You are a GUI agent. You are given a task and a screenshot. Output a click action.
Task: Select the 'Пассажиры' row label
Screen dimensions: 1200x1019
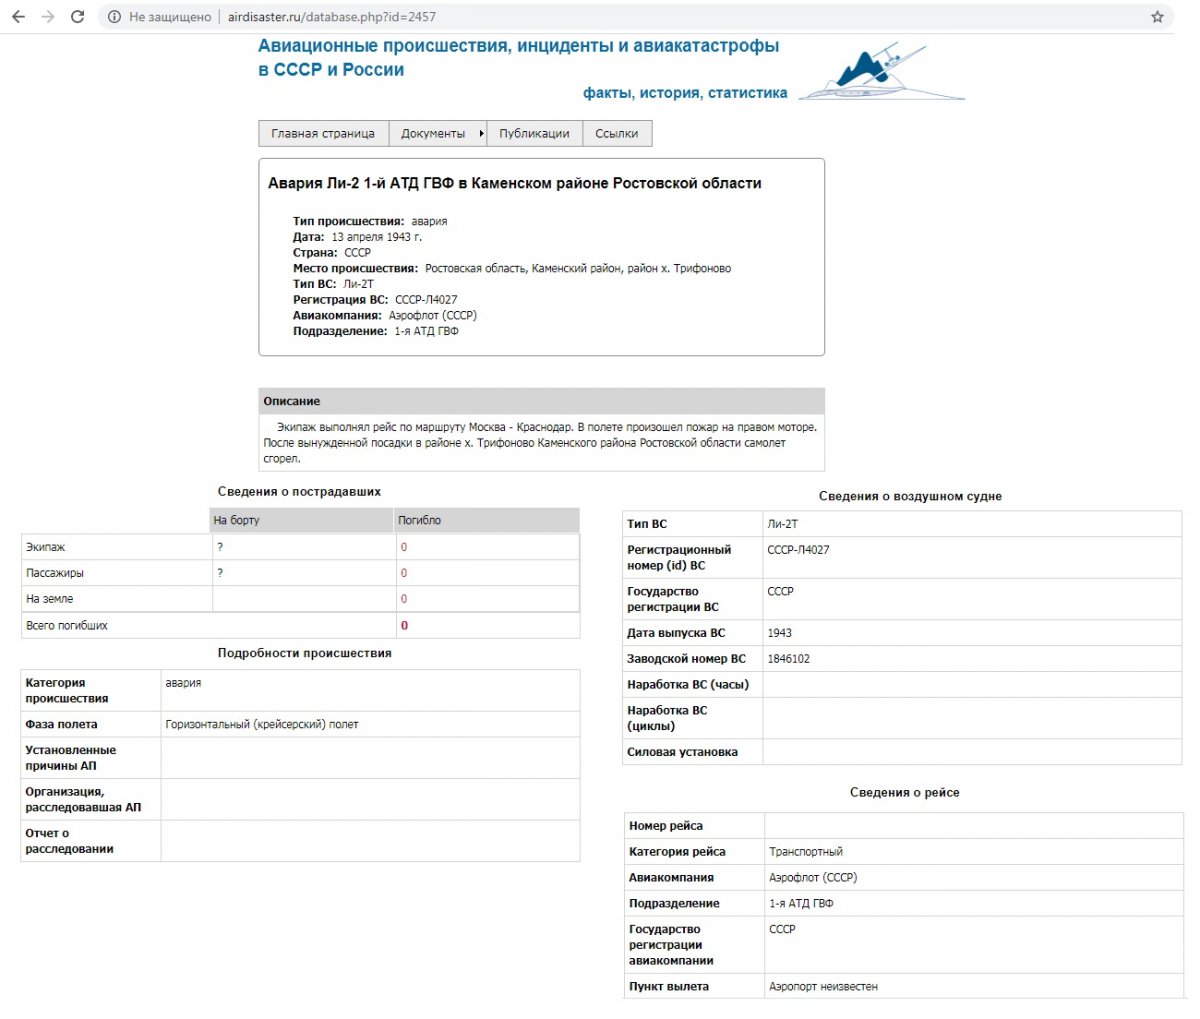55,573
